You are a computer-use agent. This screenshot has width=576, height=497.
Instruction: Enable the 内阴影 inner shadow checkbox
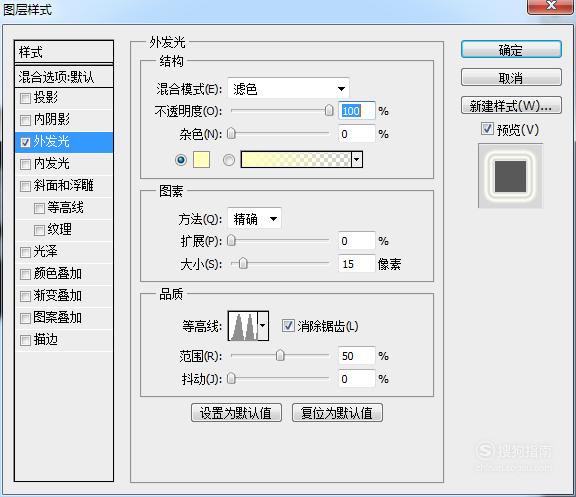(25, 120)
